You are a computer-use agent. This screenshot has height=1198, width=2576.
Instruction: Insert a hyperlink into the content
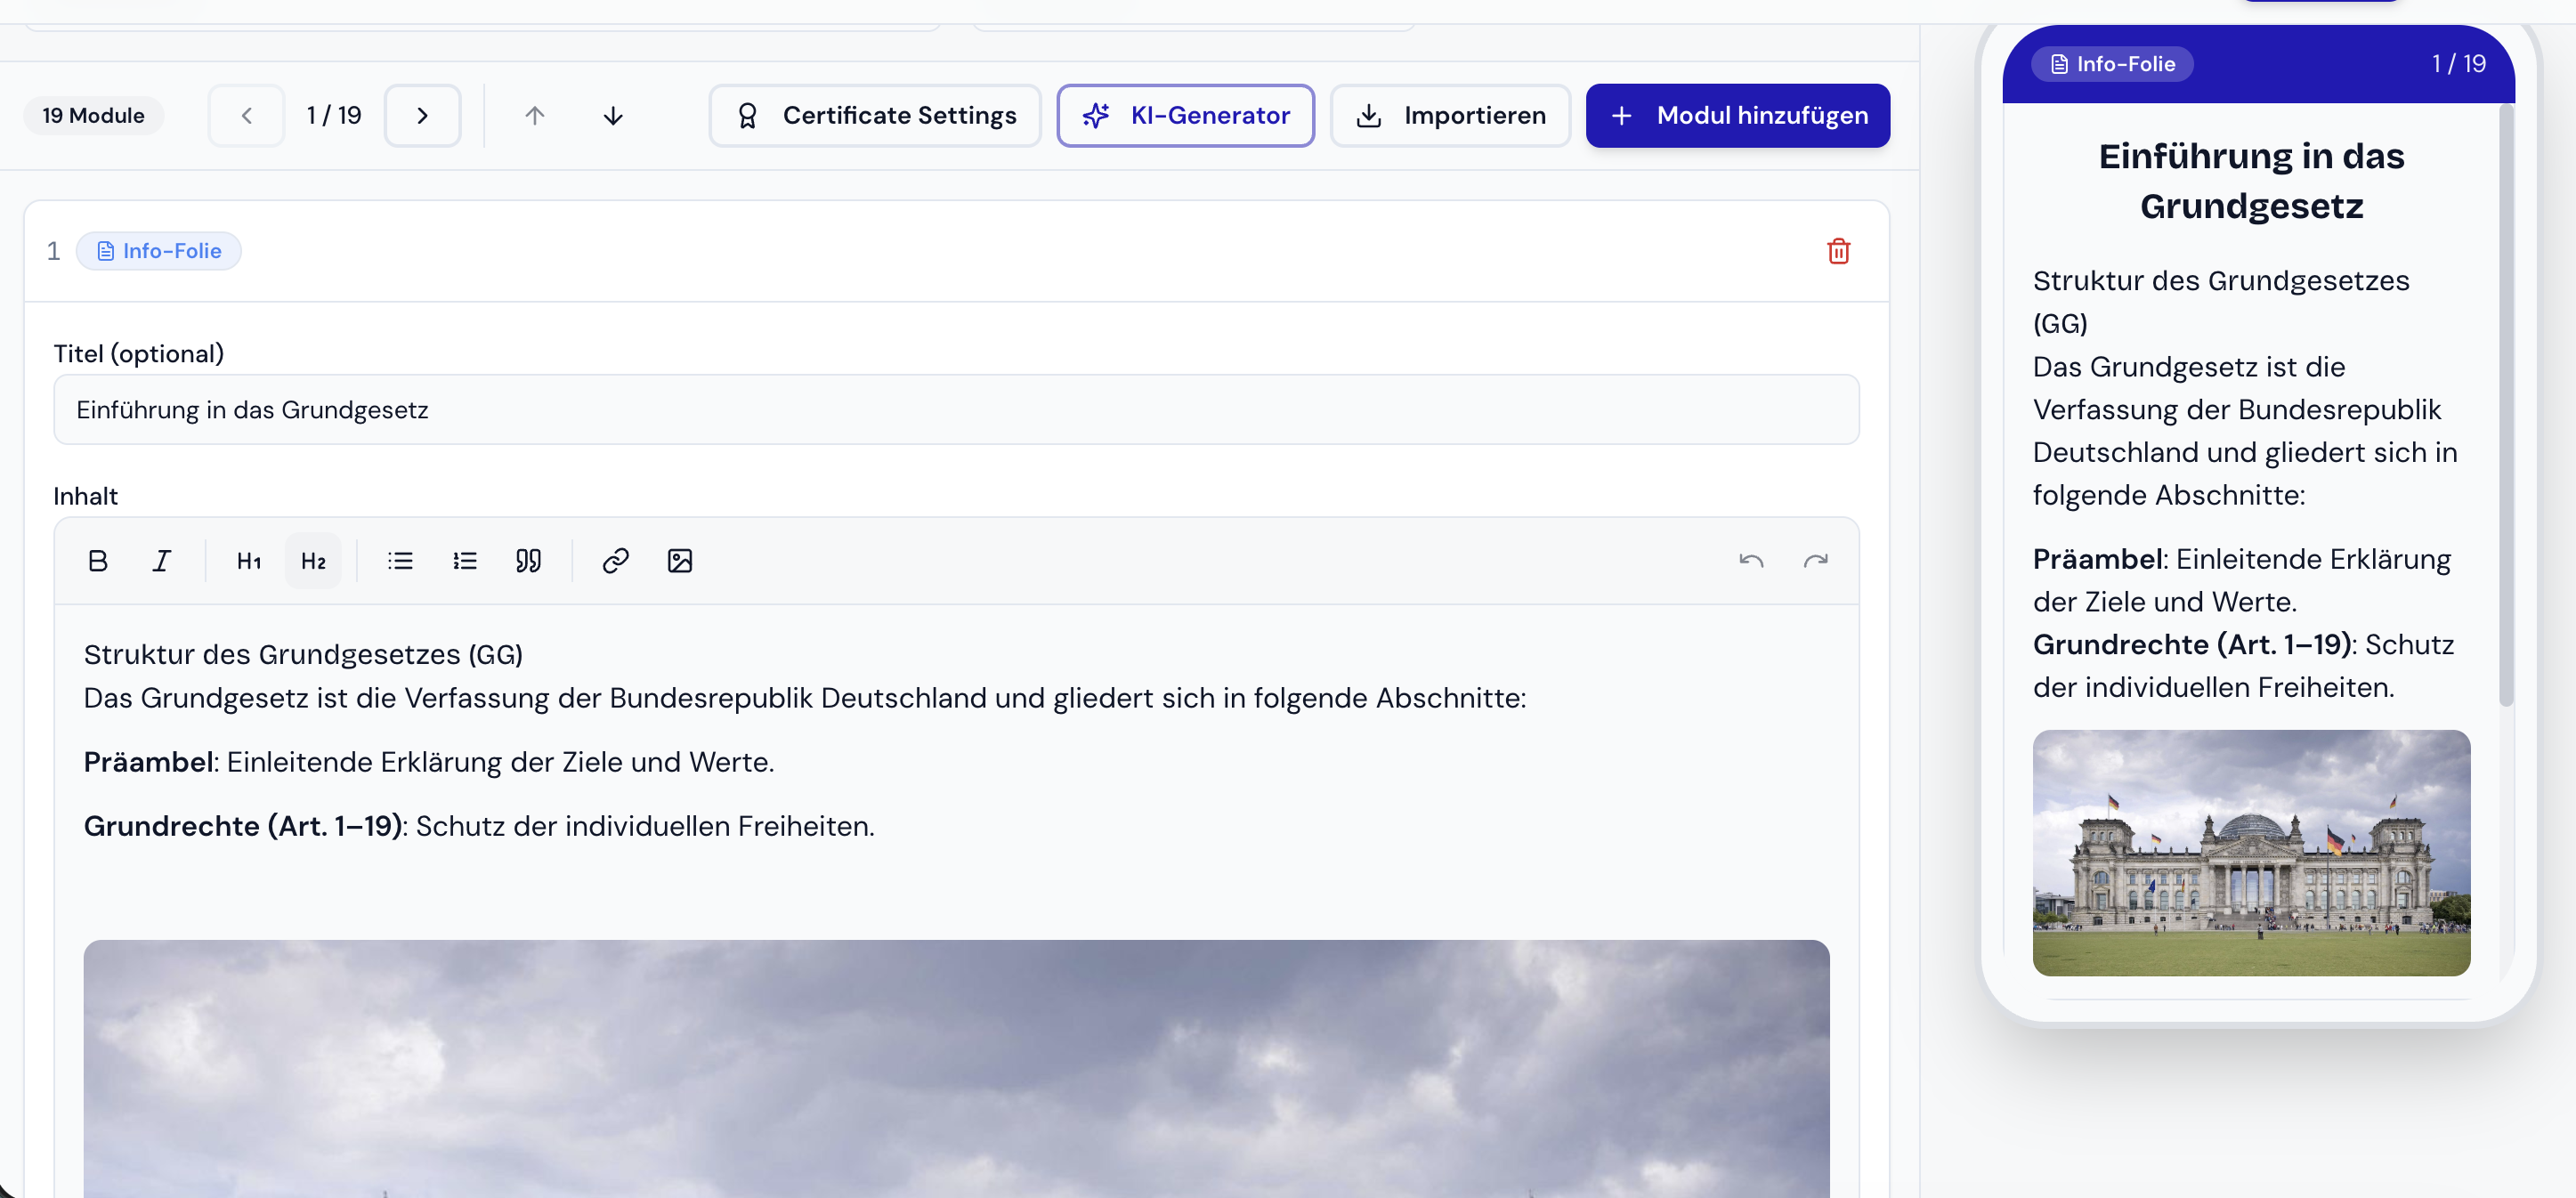pos(615,560)
